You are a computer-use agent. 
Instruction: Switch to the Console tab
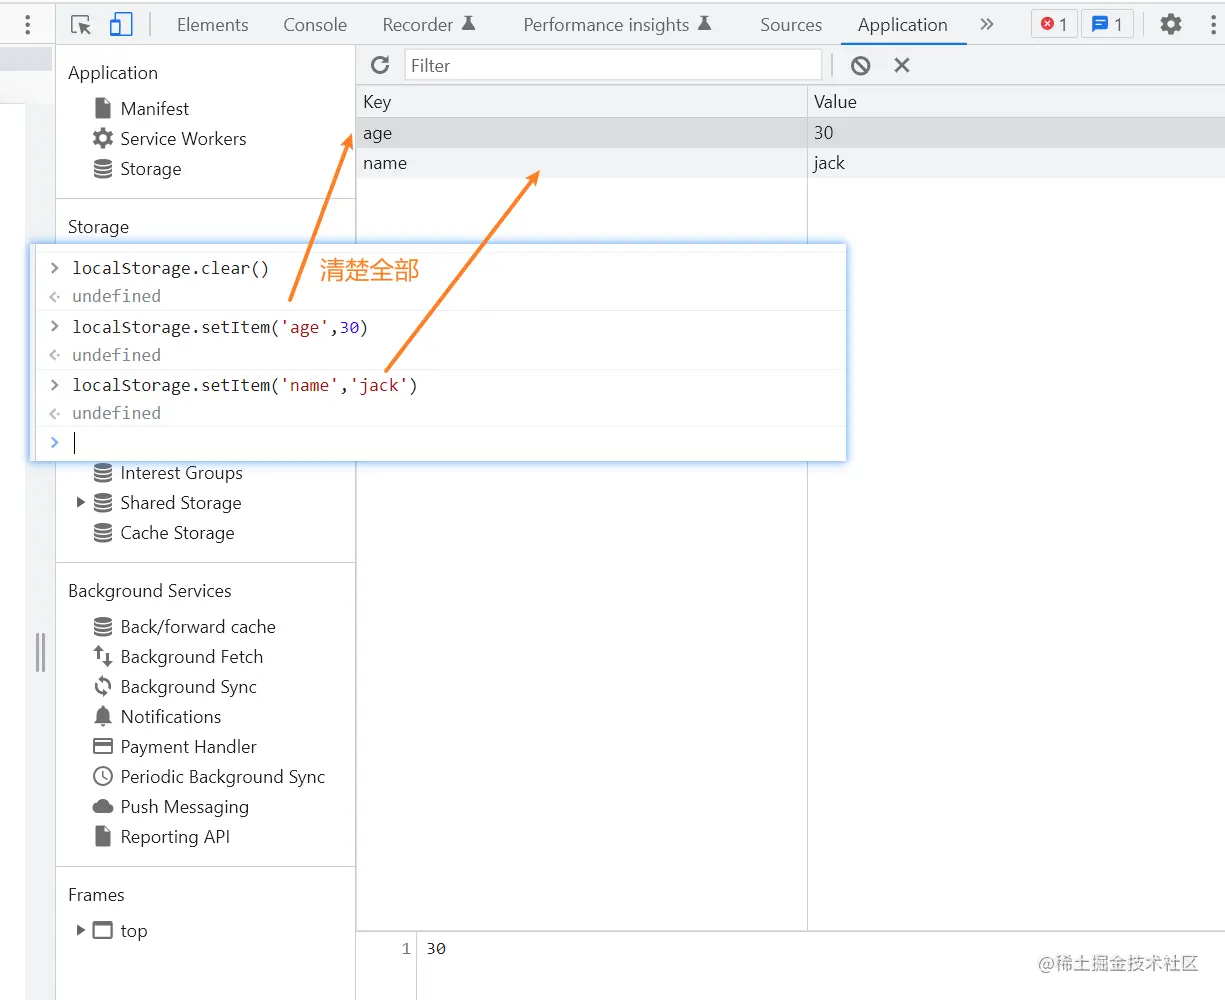click(315, 25)
